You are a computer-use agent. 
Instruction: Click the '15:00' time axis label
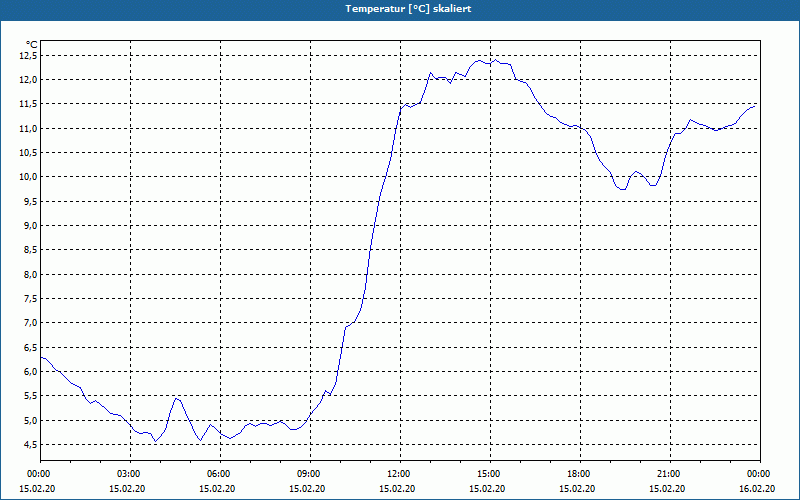point(490,474)
